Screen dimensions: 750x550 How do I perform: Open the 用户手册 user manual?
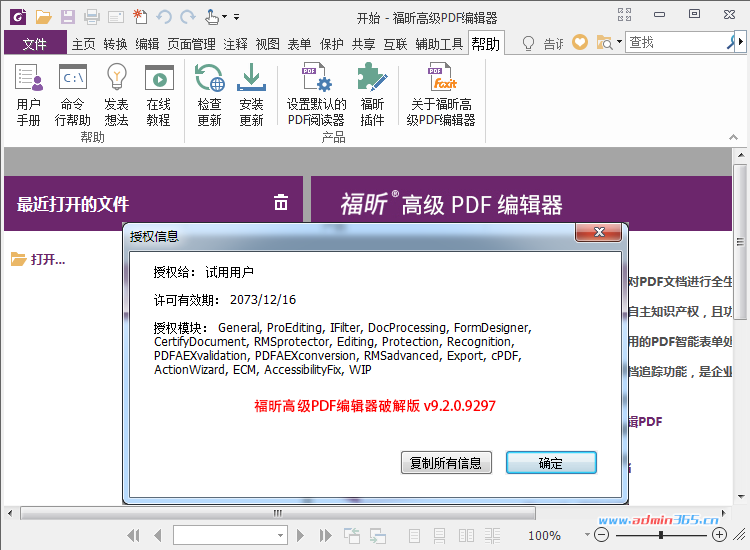point(29,95)
